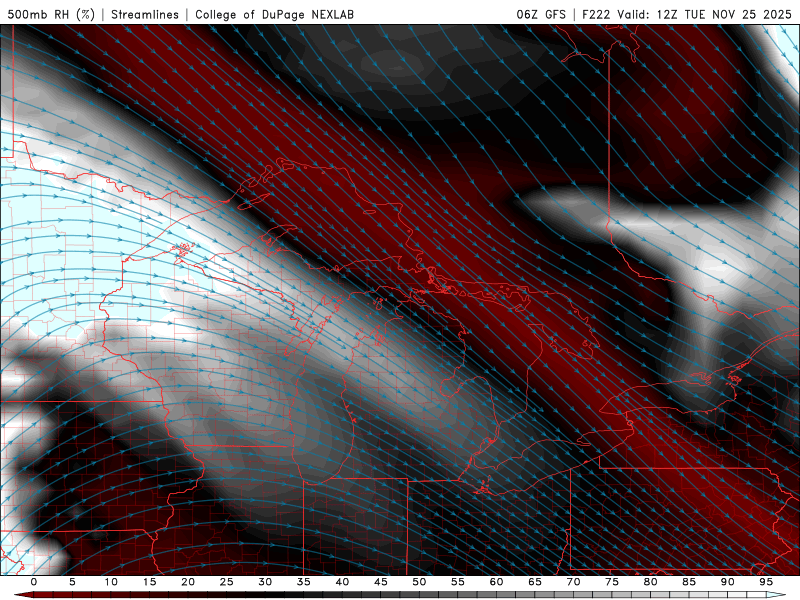Select the '50' color scale label
The width and height of the screenshot is (800, 600).
pos(419,582)
